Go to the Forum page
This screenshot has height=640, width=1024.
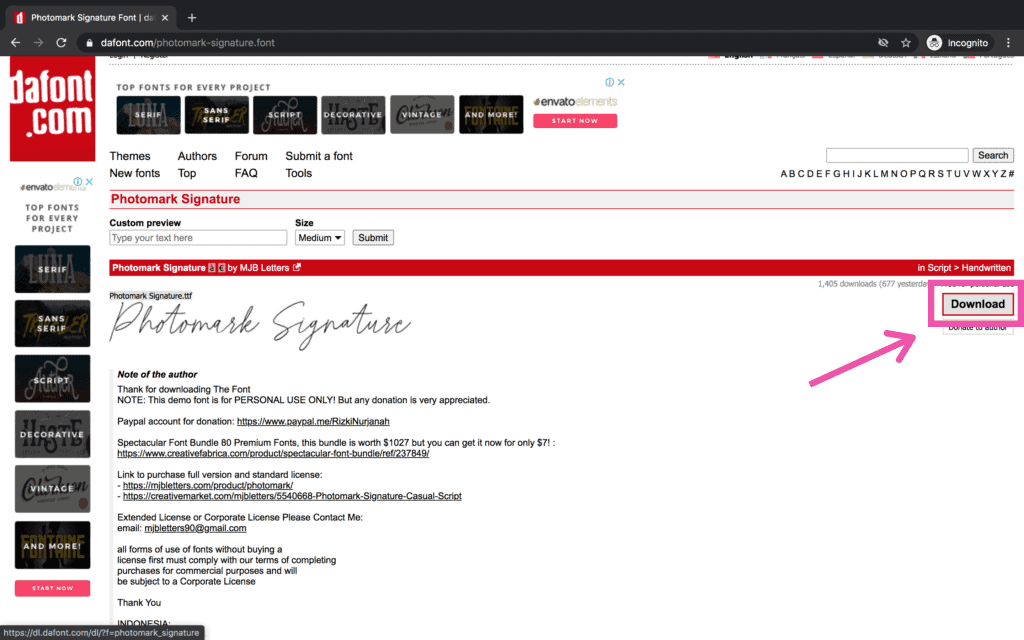point(251,156)
